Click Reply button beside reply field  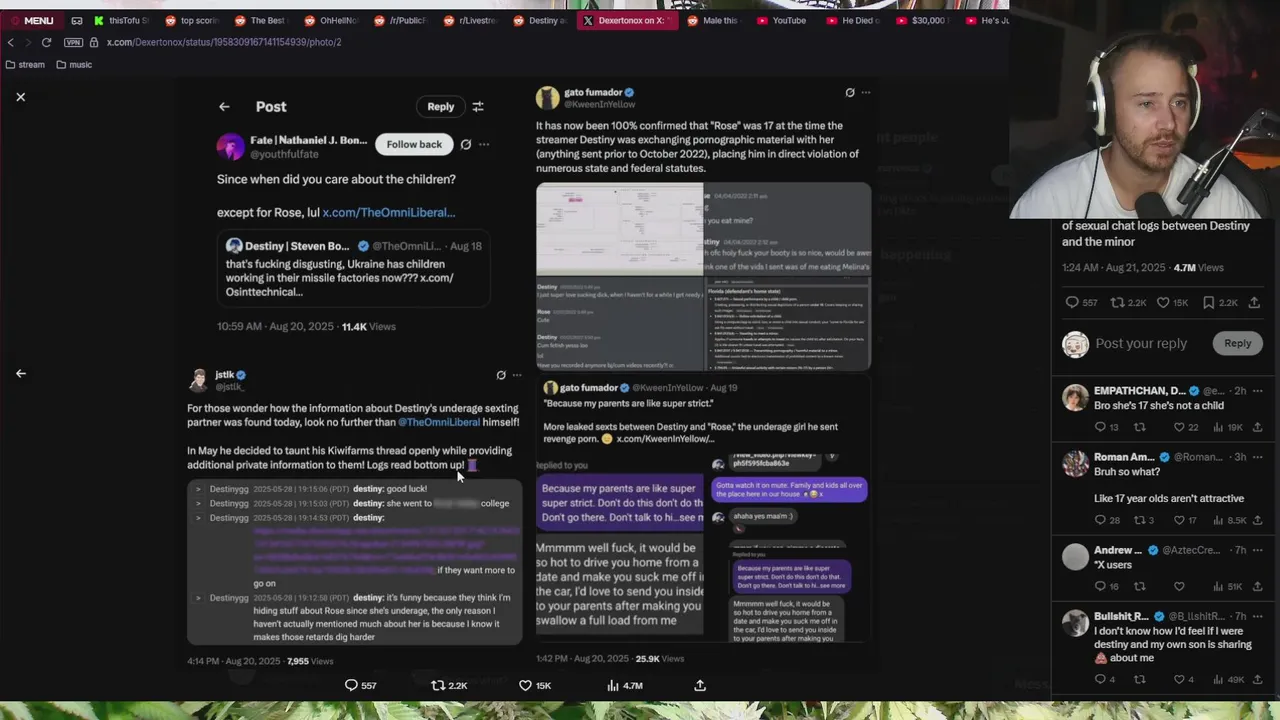click(1237, 343)
